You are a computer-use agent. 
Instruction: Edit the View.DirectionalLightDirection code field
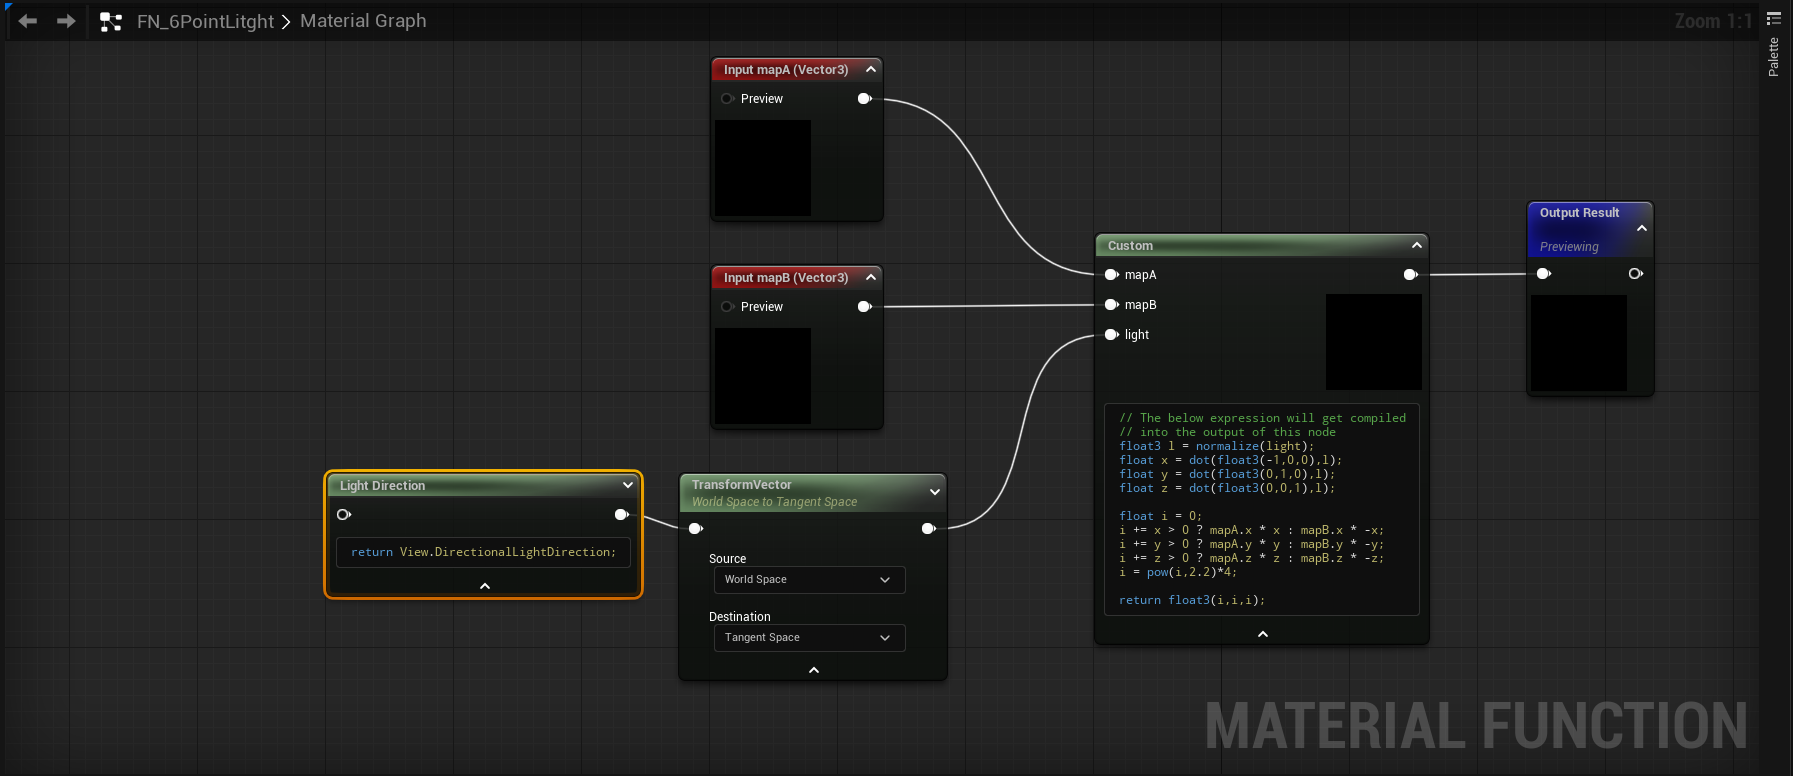(x=484, y=552)
